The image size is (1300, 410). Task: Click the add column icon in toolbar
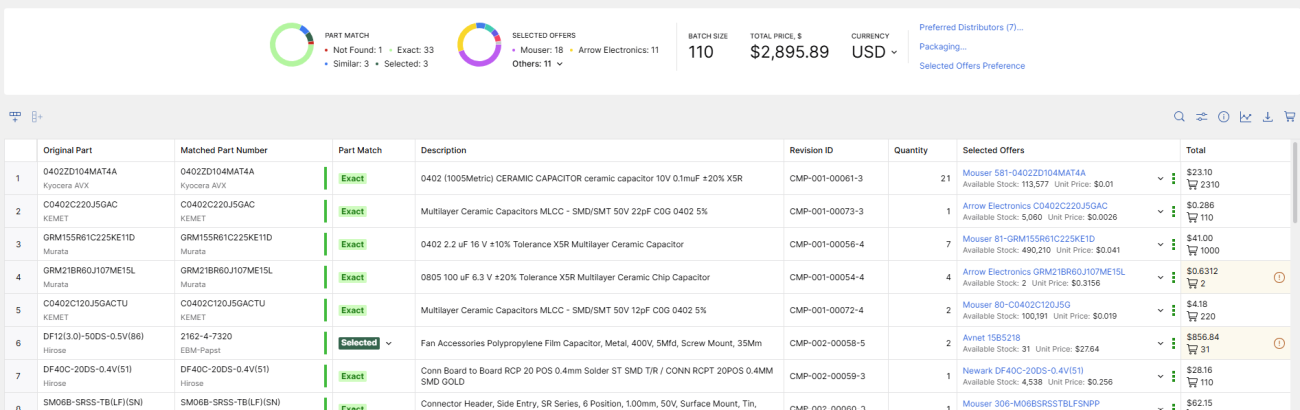pyautogui.click(x=37, y=117)
